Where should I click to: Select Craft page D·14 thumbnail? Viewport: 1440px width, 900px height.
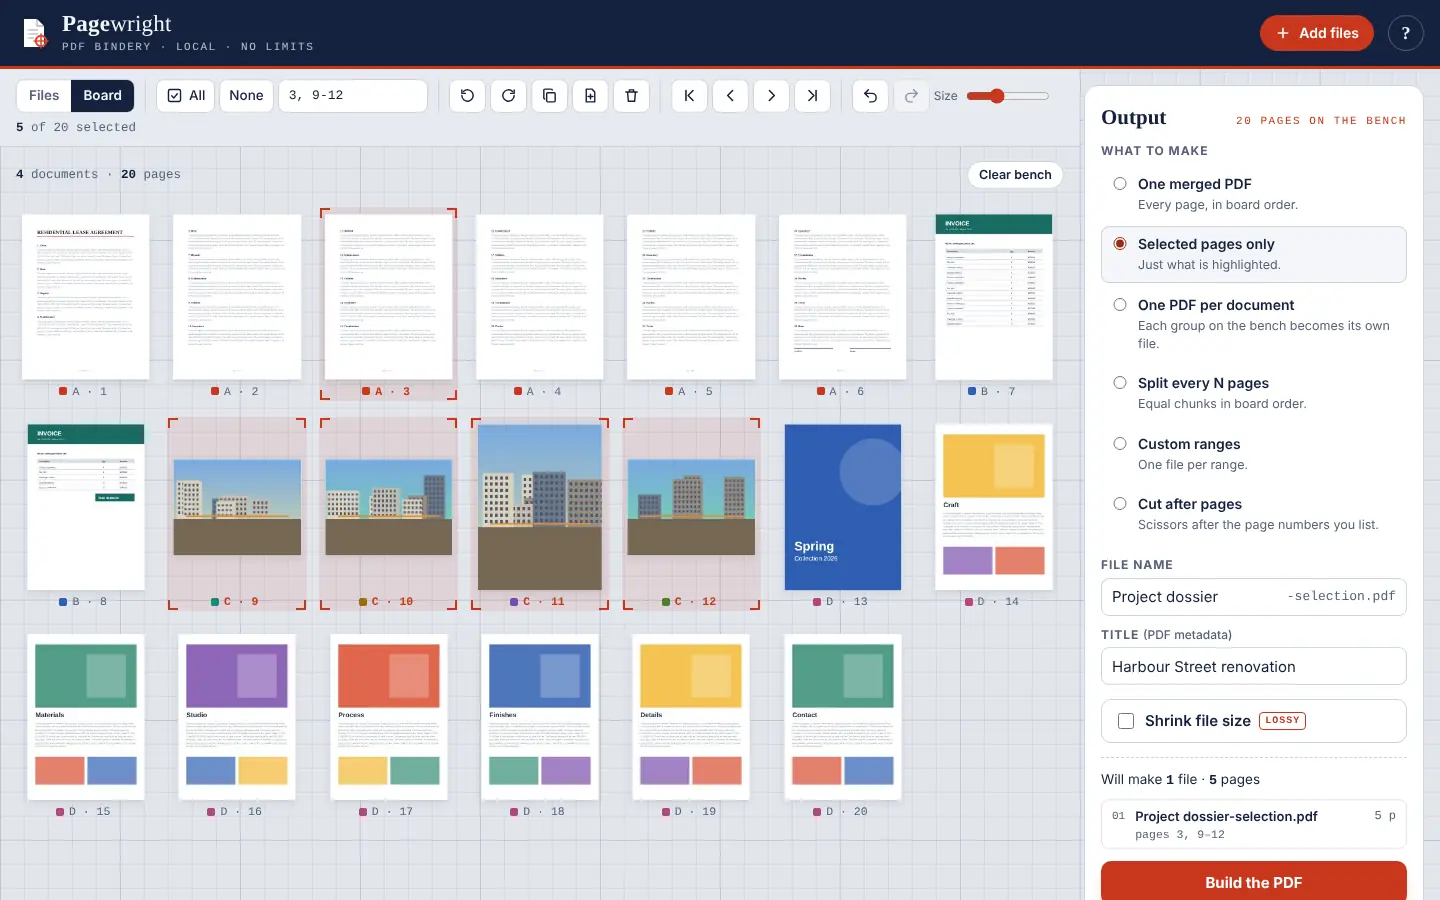(994, 507)
